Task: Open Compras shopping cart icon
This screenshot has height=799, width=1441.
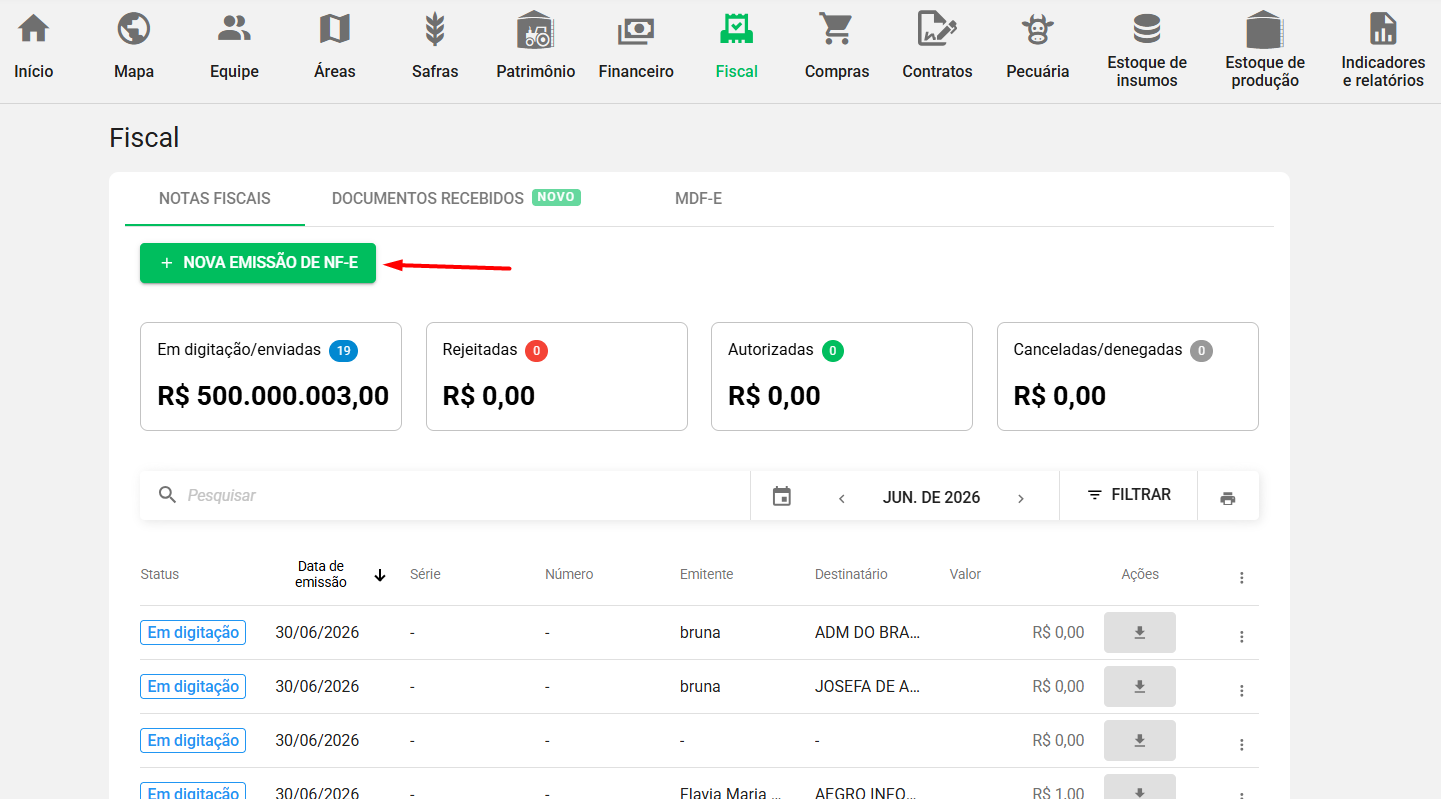Action: click(x=836, y=29)
